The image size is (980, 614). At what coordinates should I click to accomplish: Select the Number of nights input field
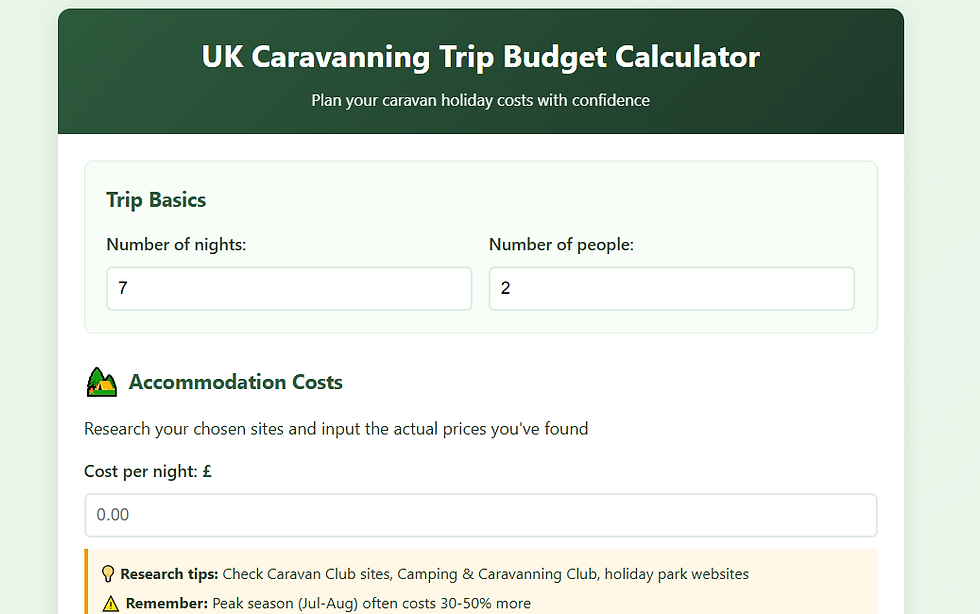289,288
